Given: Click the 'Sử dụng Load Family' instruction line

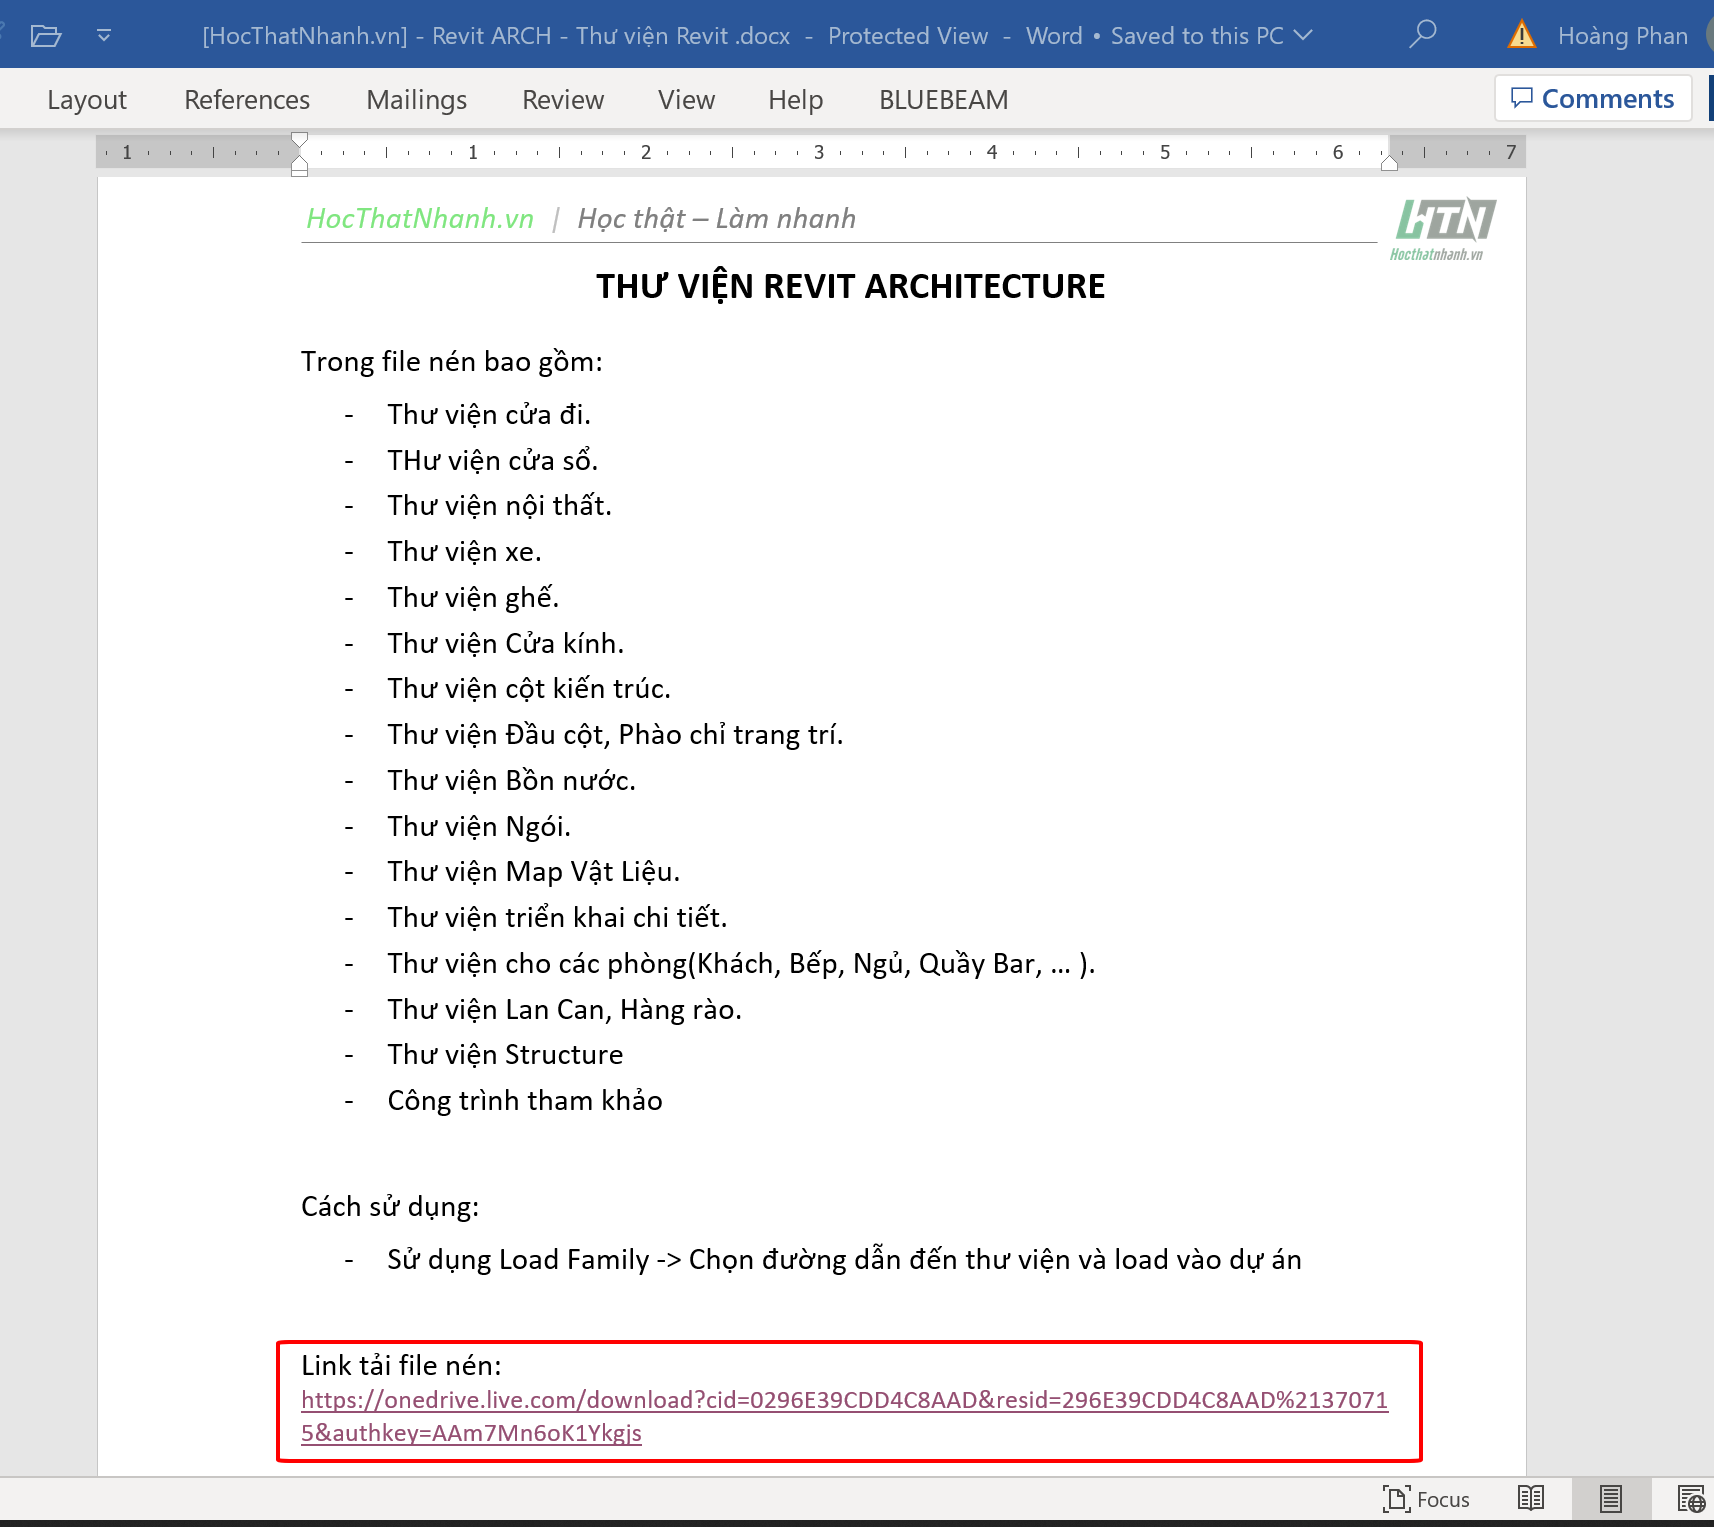Looking at the screenshot, I should [844, 1259].
